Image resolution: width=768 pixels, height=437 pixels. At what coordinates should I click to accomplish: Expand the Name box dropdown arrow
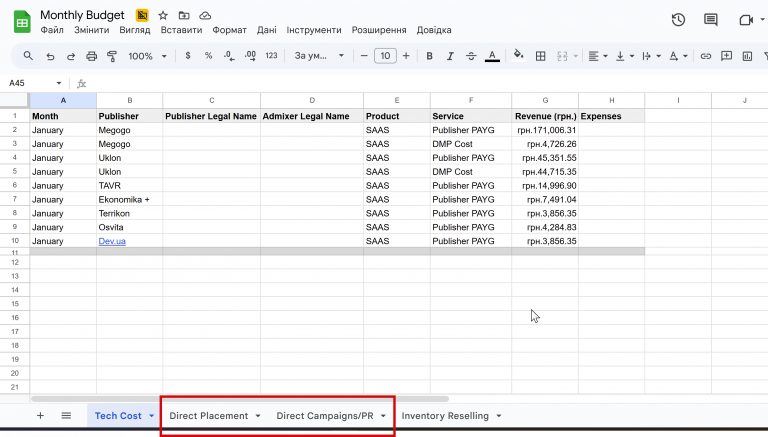click(x=59, y=83)
